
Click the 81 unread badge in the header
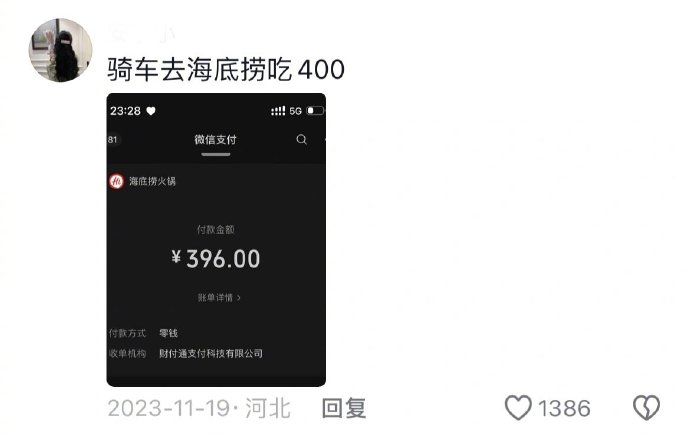tap(113, 140)
